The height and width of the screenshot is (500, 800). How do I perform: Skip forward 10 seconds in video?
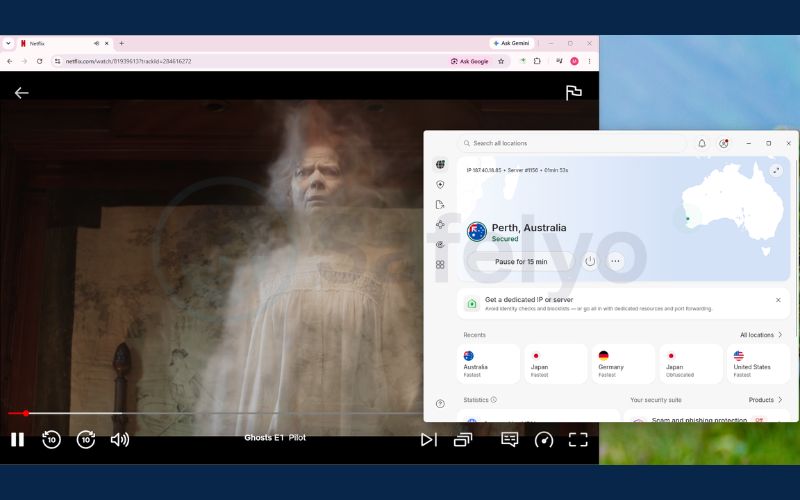point(86,439)
